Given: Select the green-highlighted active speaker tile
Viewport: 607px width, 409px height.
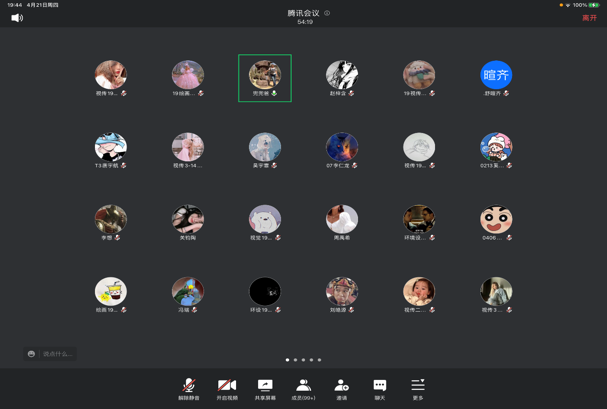Looking at the screenshot, I should pos(265,77).
